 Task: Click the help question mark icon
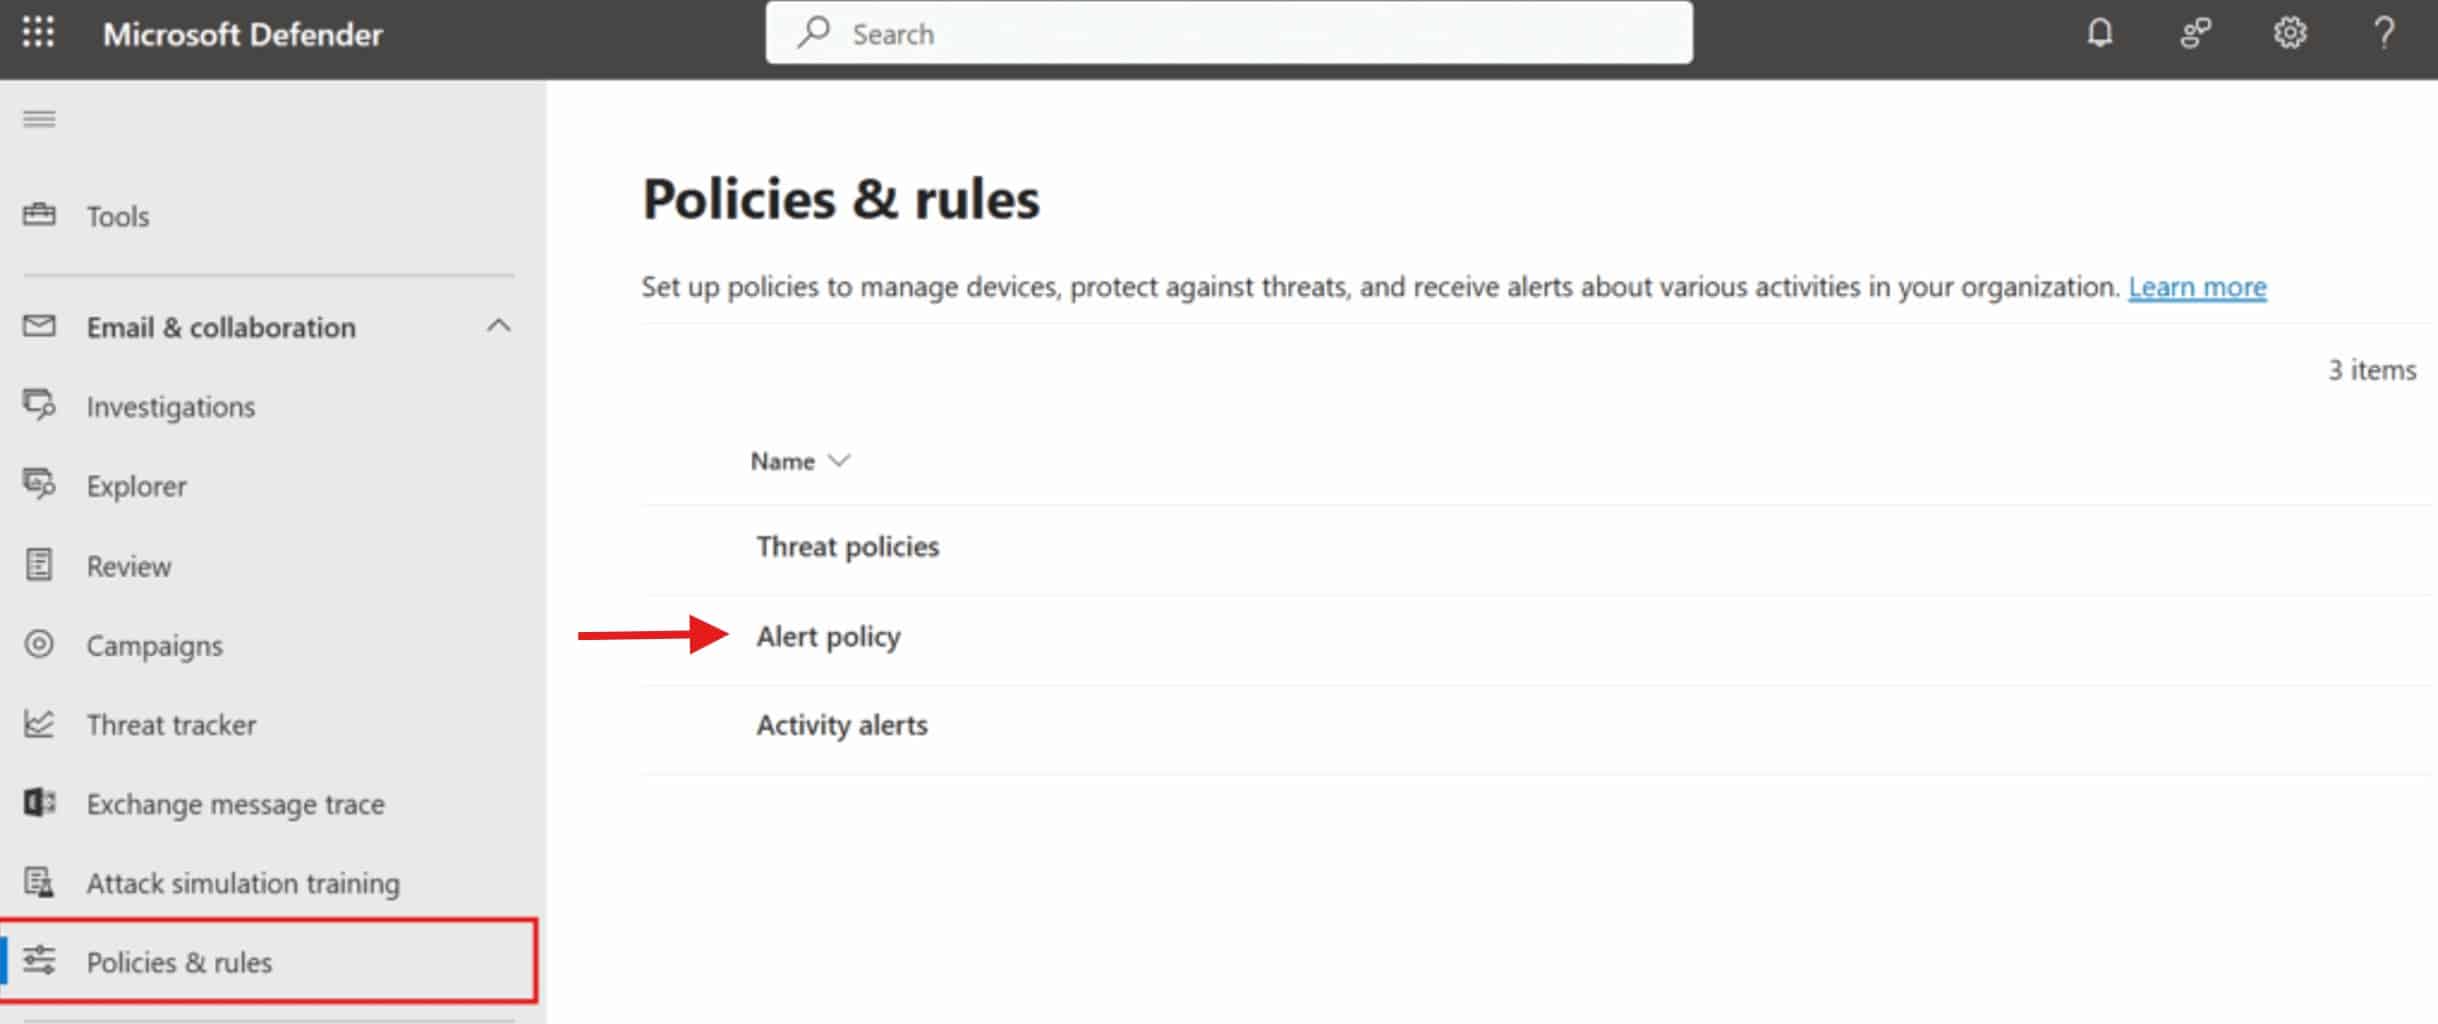(2384, 33)
